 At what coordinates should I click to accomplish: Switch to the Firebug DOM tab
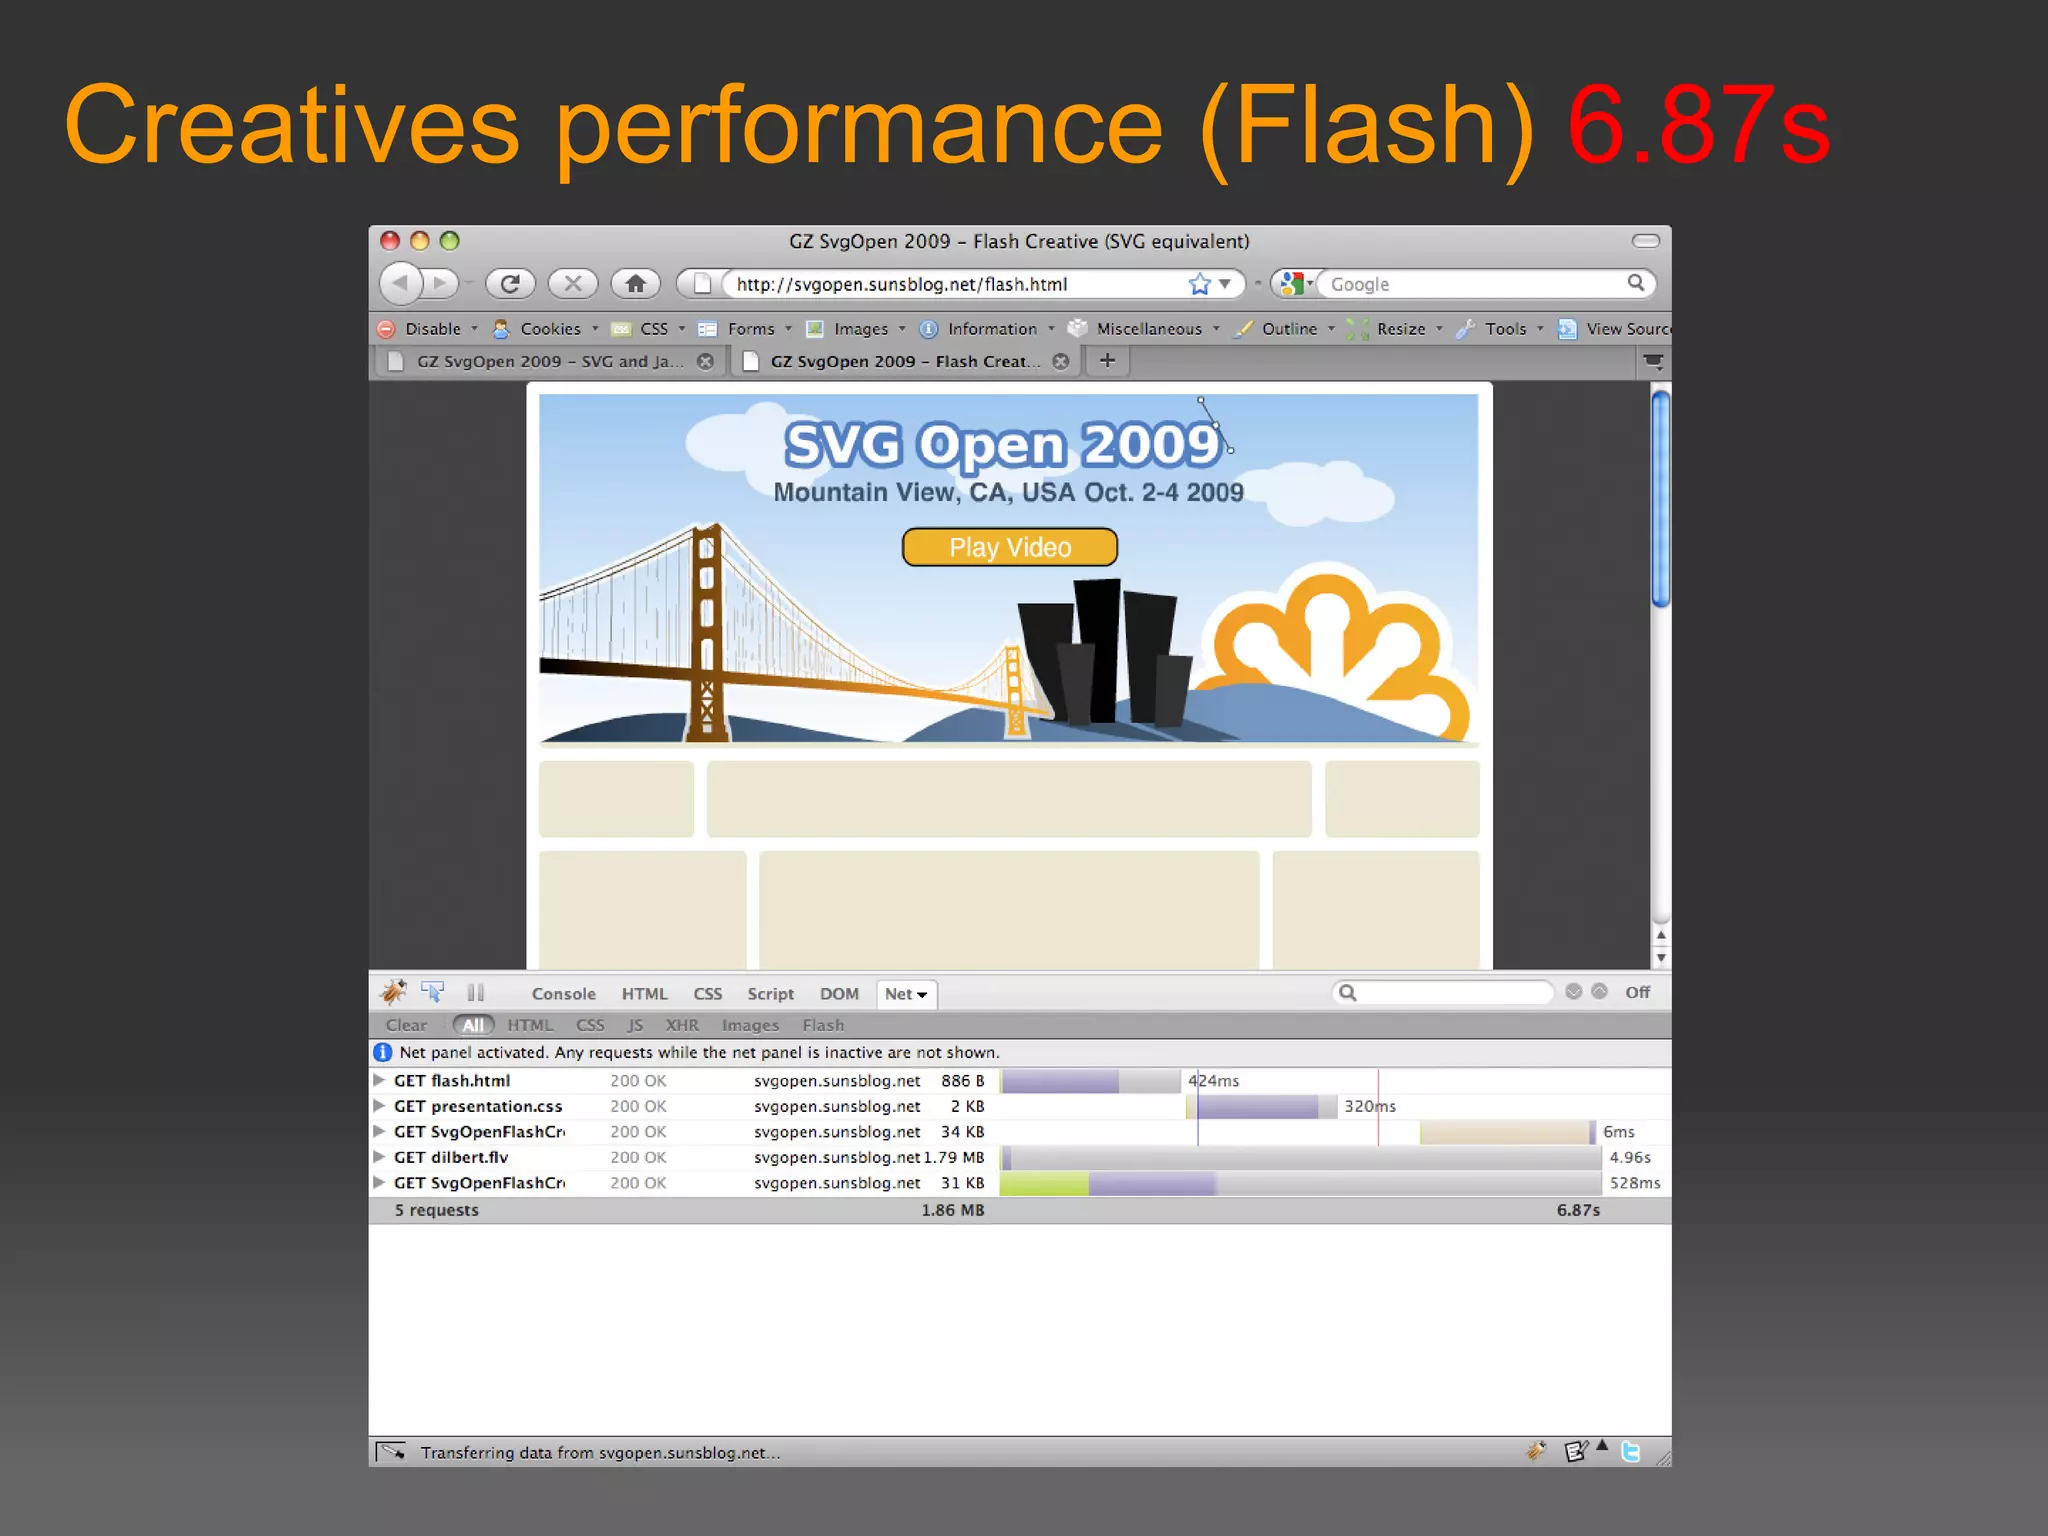point(839,994)
